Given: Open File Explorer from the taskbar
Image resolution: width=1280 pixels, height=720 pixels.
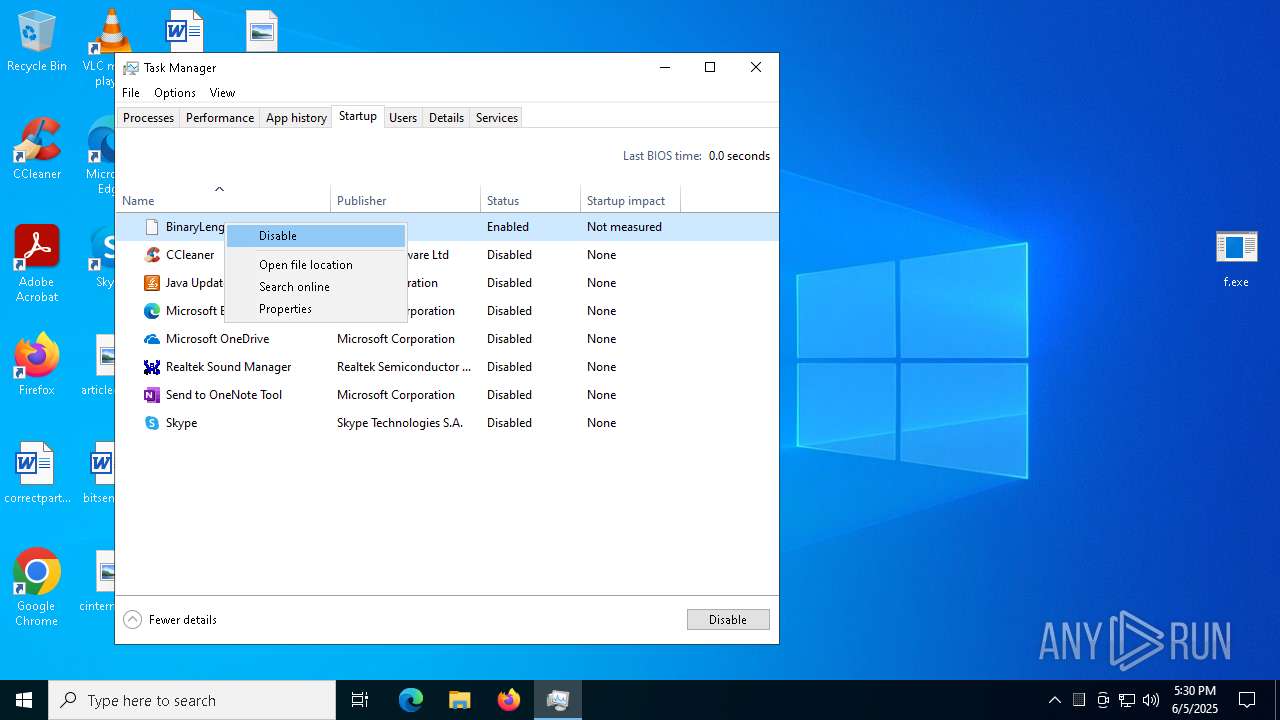Looking at the screenshot, I should pos(460,700).
